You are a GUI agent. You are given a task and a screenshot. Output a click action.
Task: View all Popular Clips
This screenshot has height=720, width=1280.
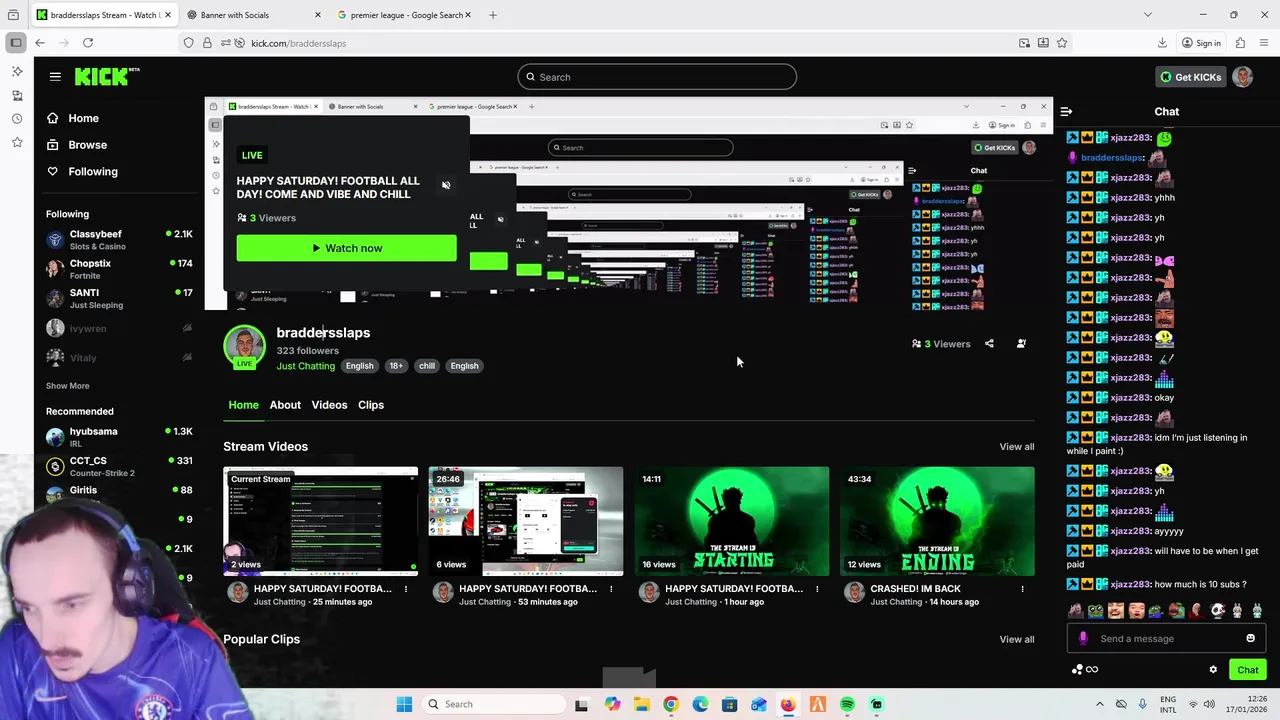pyautogui.click(x=1016, y=639)
